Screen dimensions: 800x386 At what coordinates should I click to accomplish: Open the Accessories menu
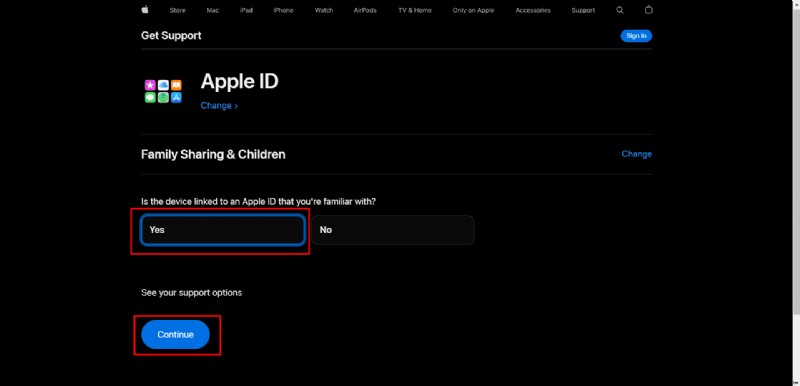click(x=533, y=10)
